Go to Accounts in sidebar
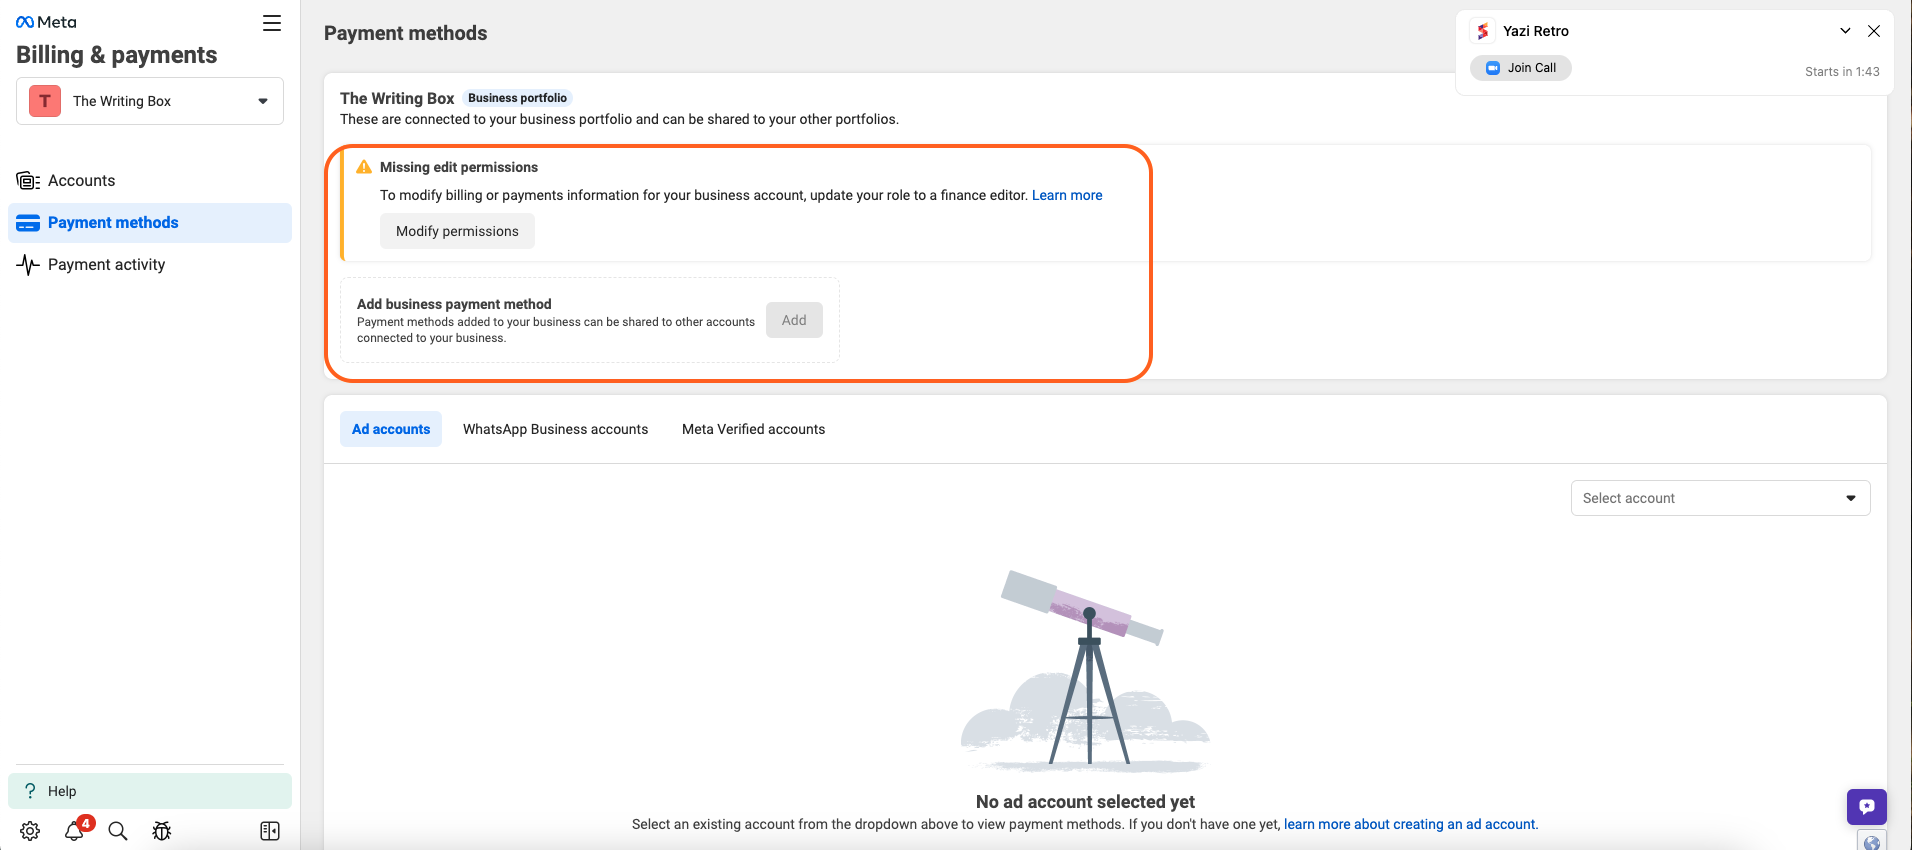Viewport: 1912px width, 850px height. (x=81, y=181)
